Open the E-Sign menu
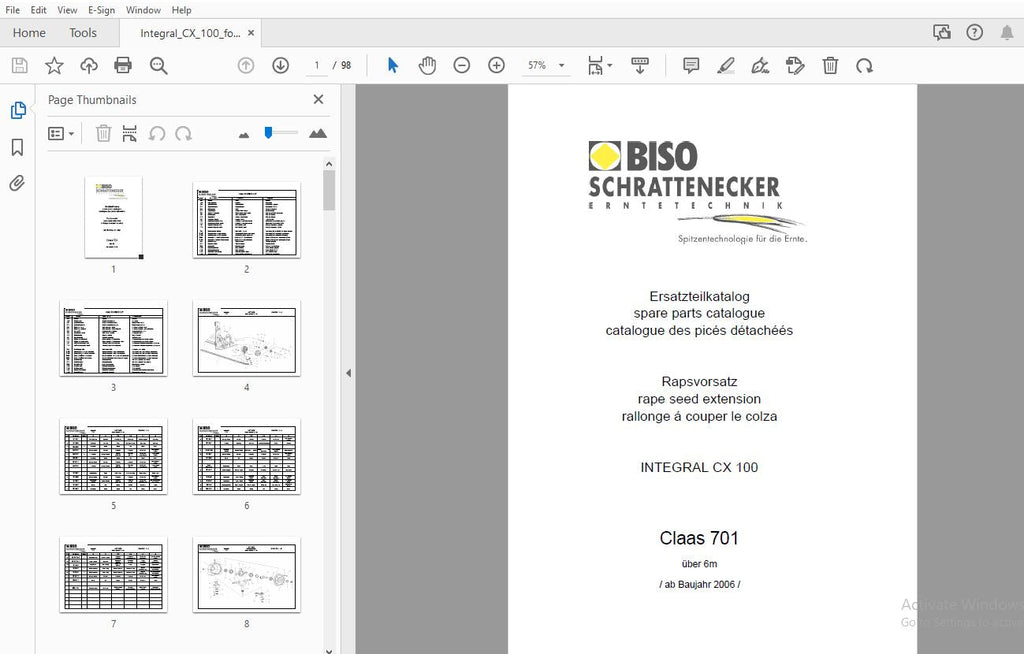Screen dimensions: 1024x654 [101, 10]
